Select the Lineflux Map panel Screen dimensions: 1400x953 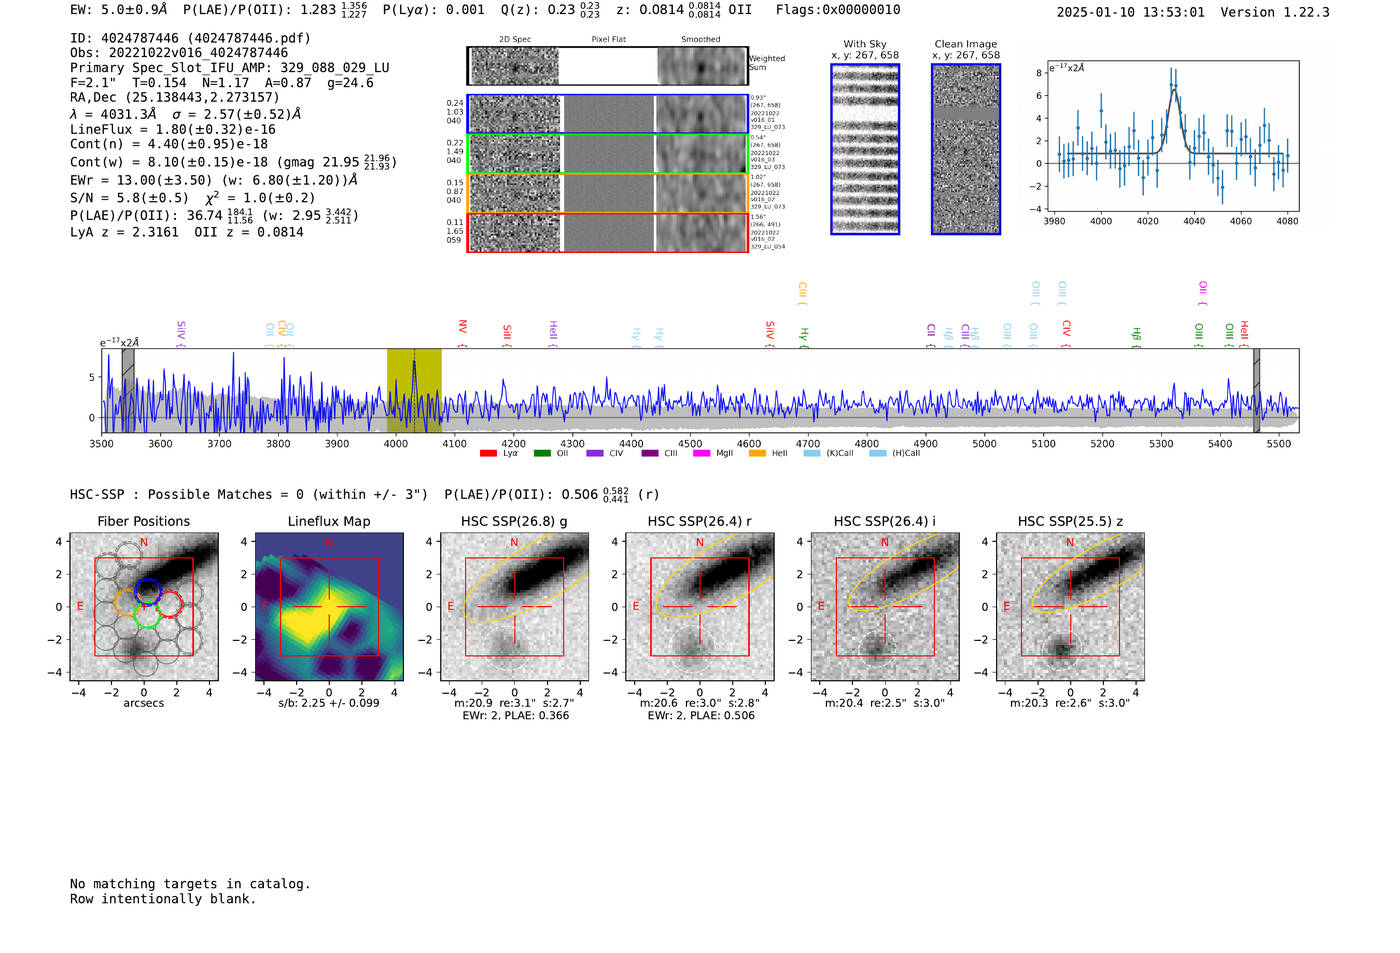(x=329, y=607)
